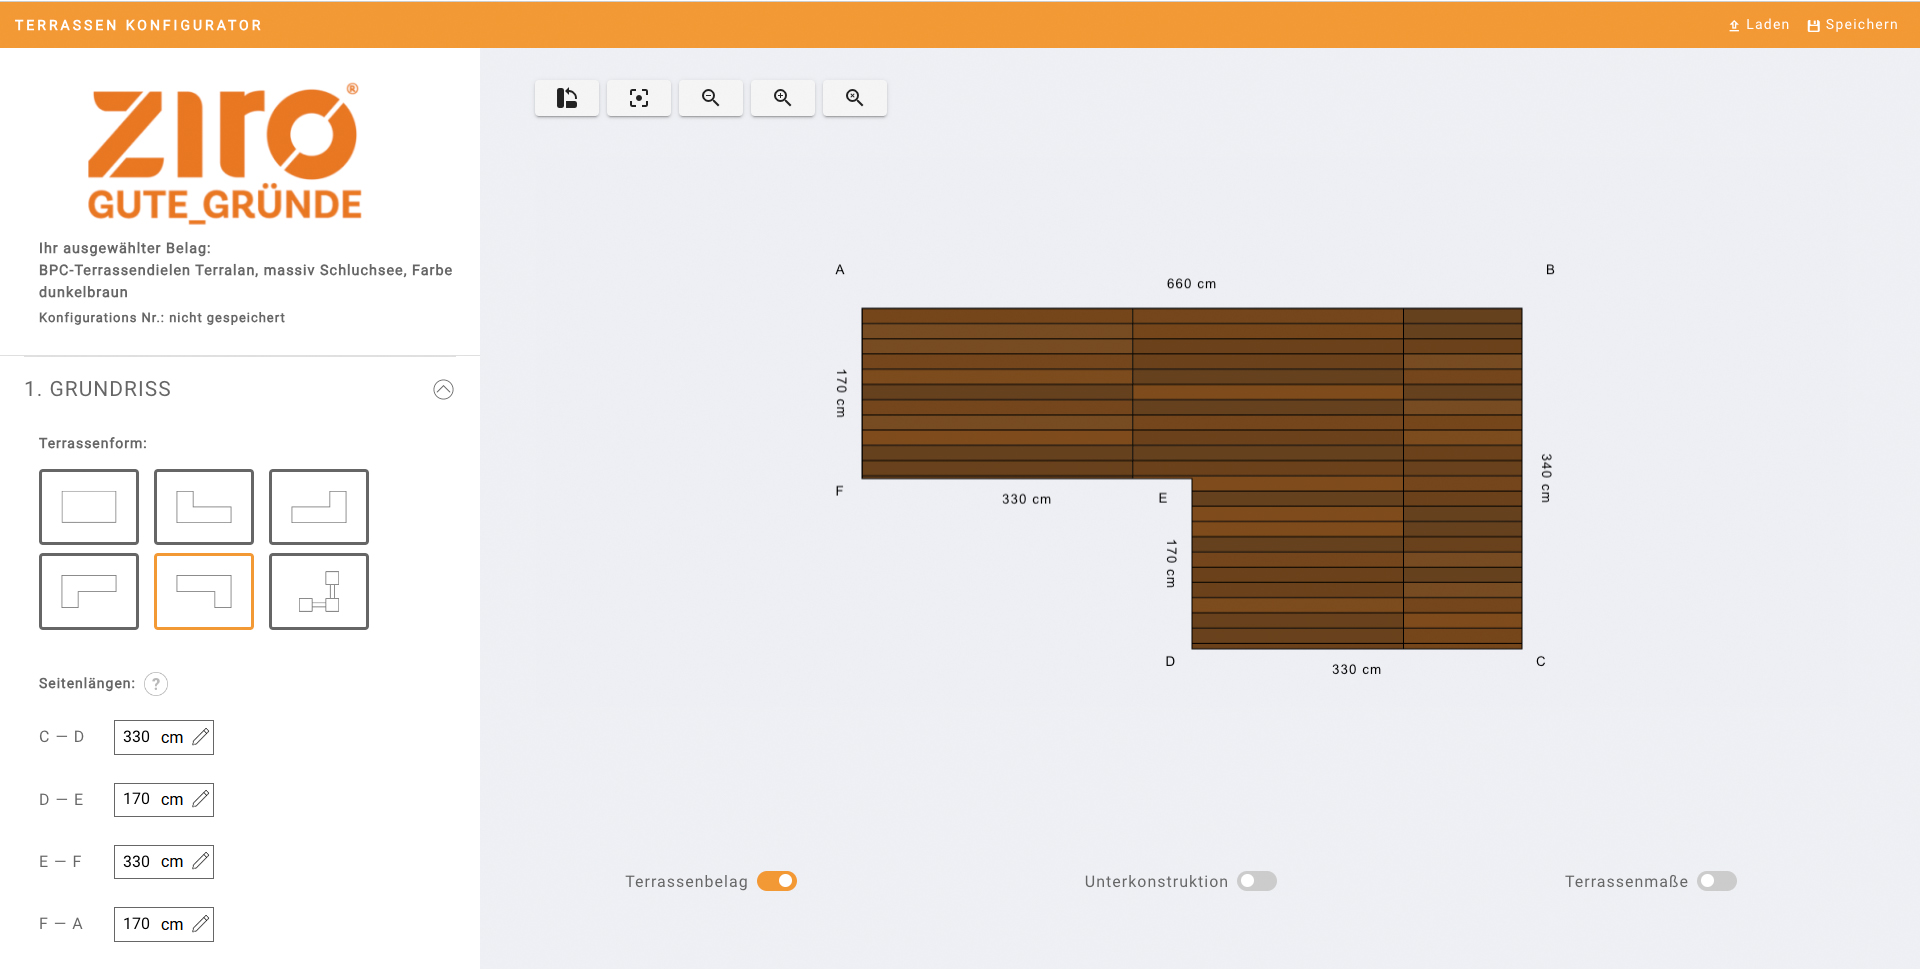Click the zoom in magnifier icon

click(783, 98)
